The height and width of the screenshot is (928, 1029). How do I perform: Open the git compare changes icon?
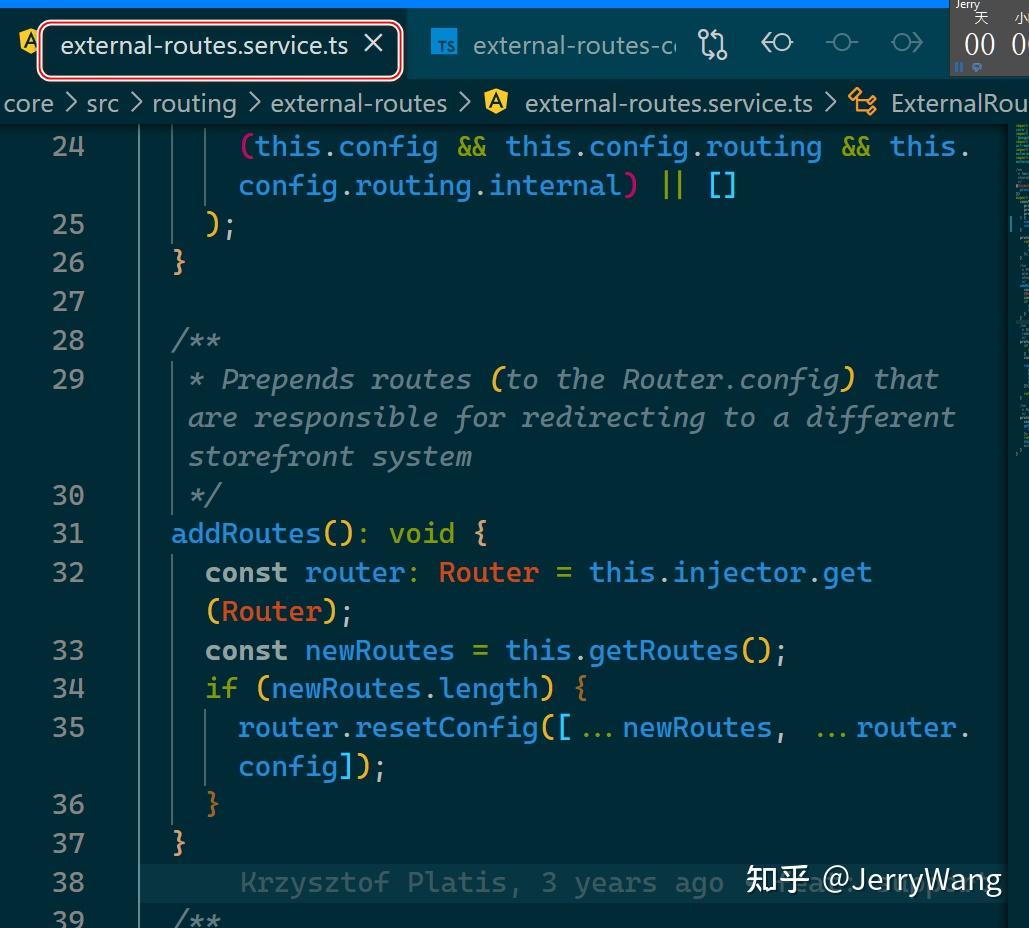[x=712, y=44]
